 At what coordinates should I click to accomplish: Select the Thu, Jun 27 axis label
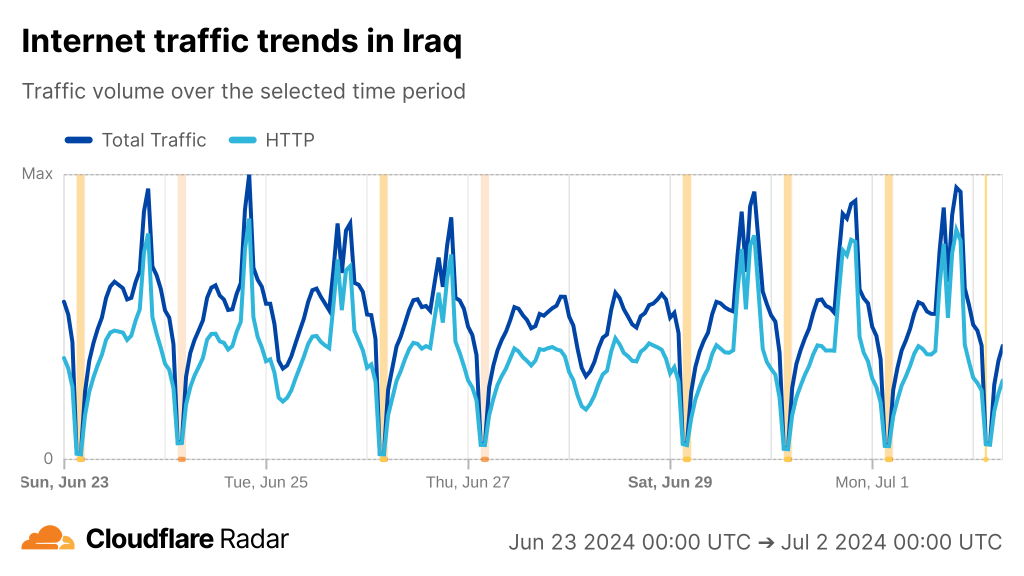pos(468,482)
